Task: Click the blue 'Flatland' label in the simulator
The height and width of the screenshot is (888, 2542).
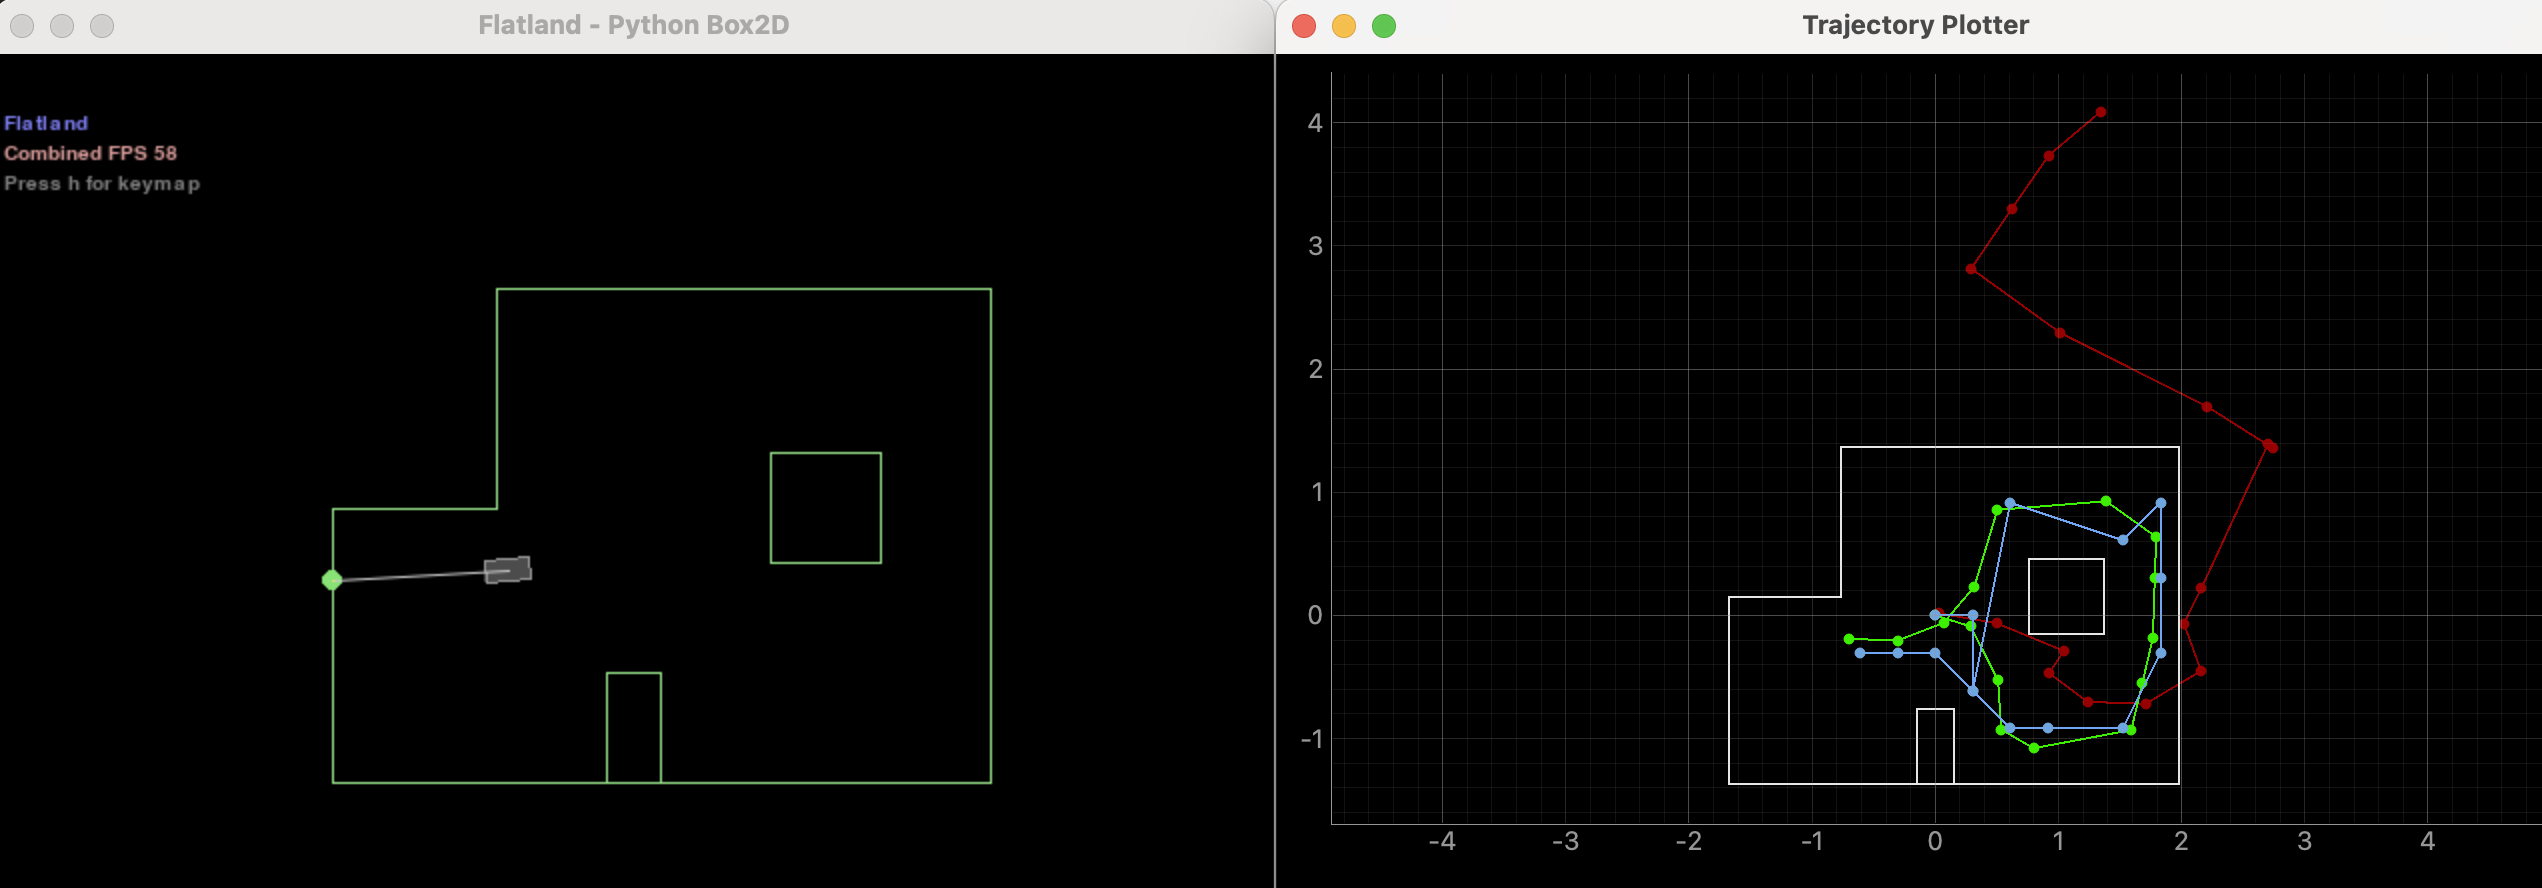Action: pos(46,123)
